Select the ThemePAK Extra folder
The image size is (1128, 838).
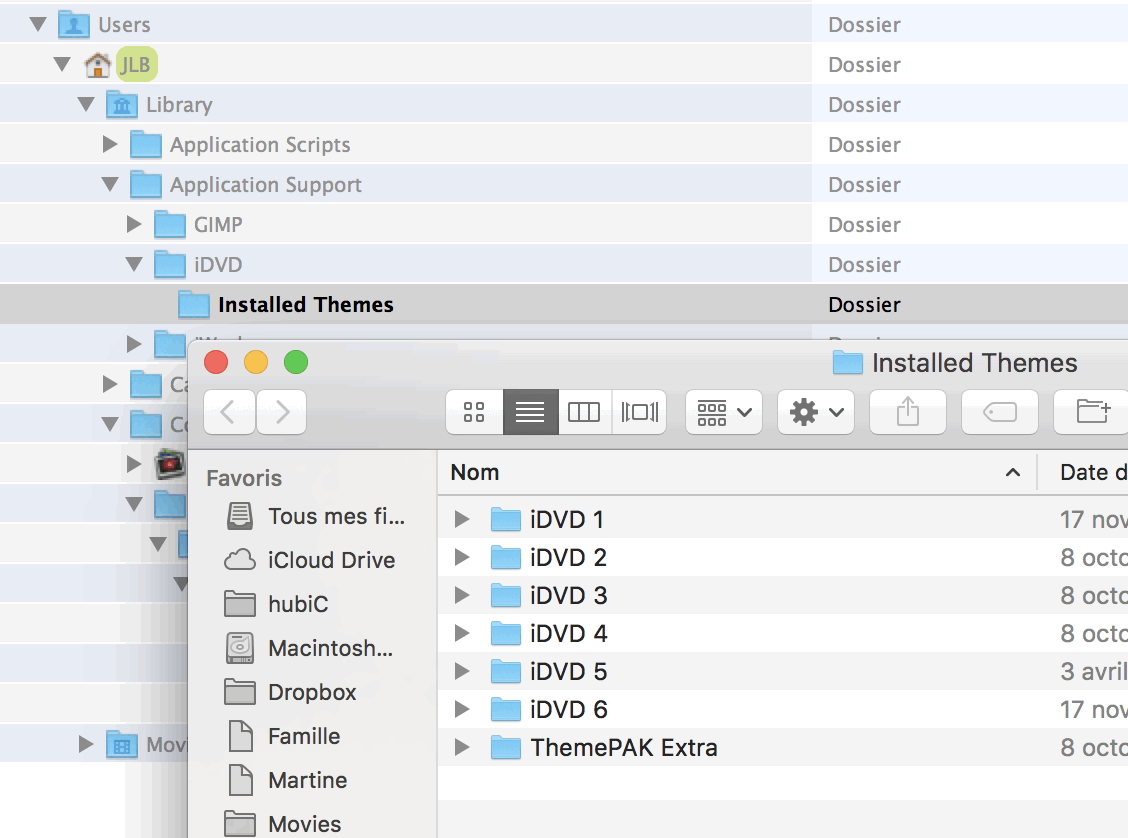[783, 748]
